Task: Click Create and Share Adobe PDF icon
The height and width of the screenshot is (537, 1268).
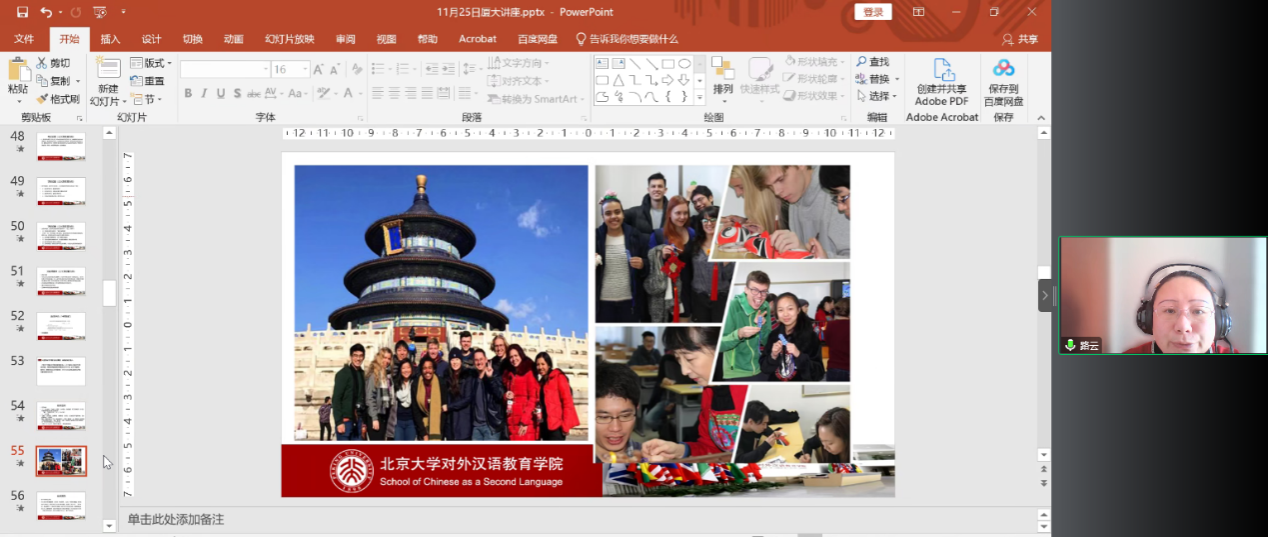Action: click(942, 70)
